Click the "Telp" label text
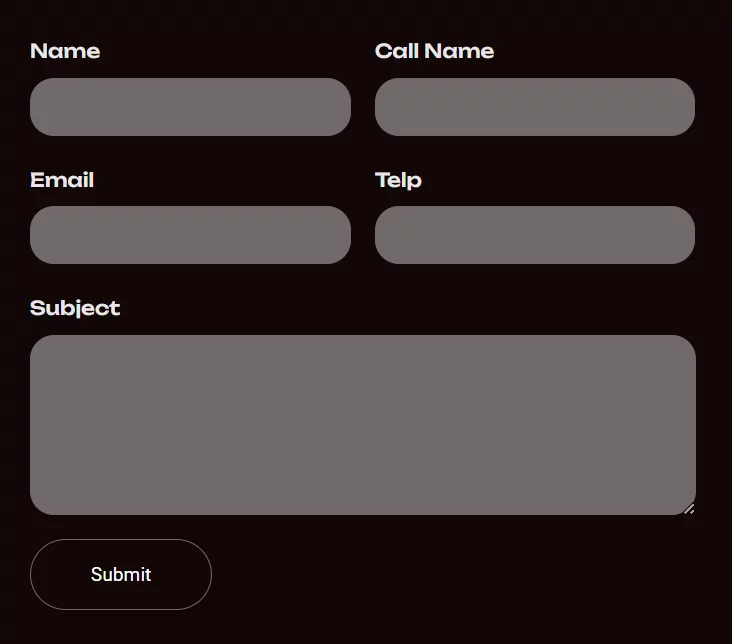732x644 pixels. tap(398, 180)
